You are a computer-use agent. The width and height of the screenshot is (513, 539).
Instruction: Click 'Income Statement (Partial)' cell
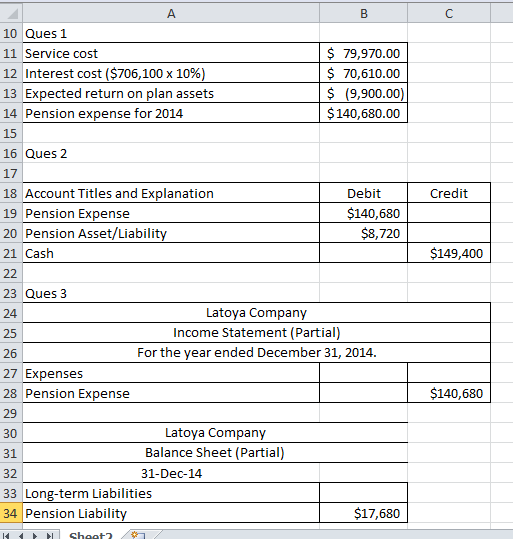pos(256,333)
